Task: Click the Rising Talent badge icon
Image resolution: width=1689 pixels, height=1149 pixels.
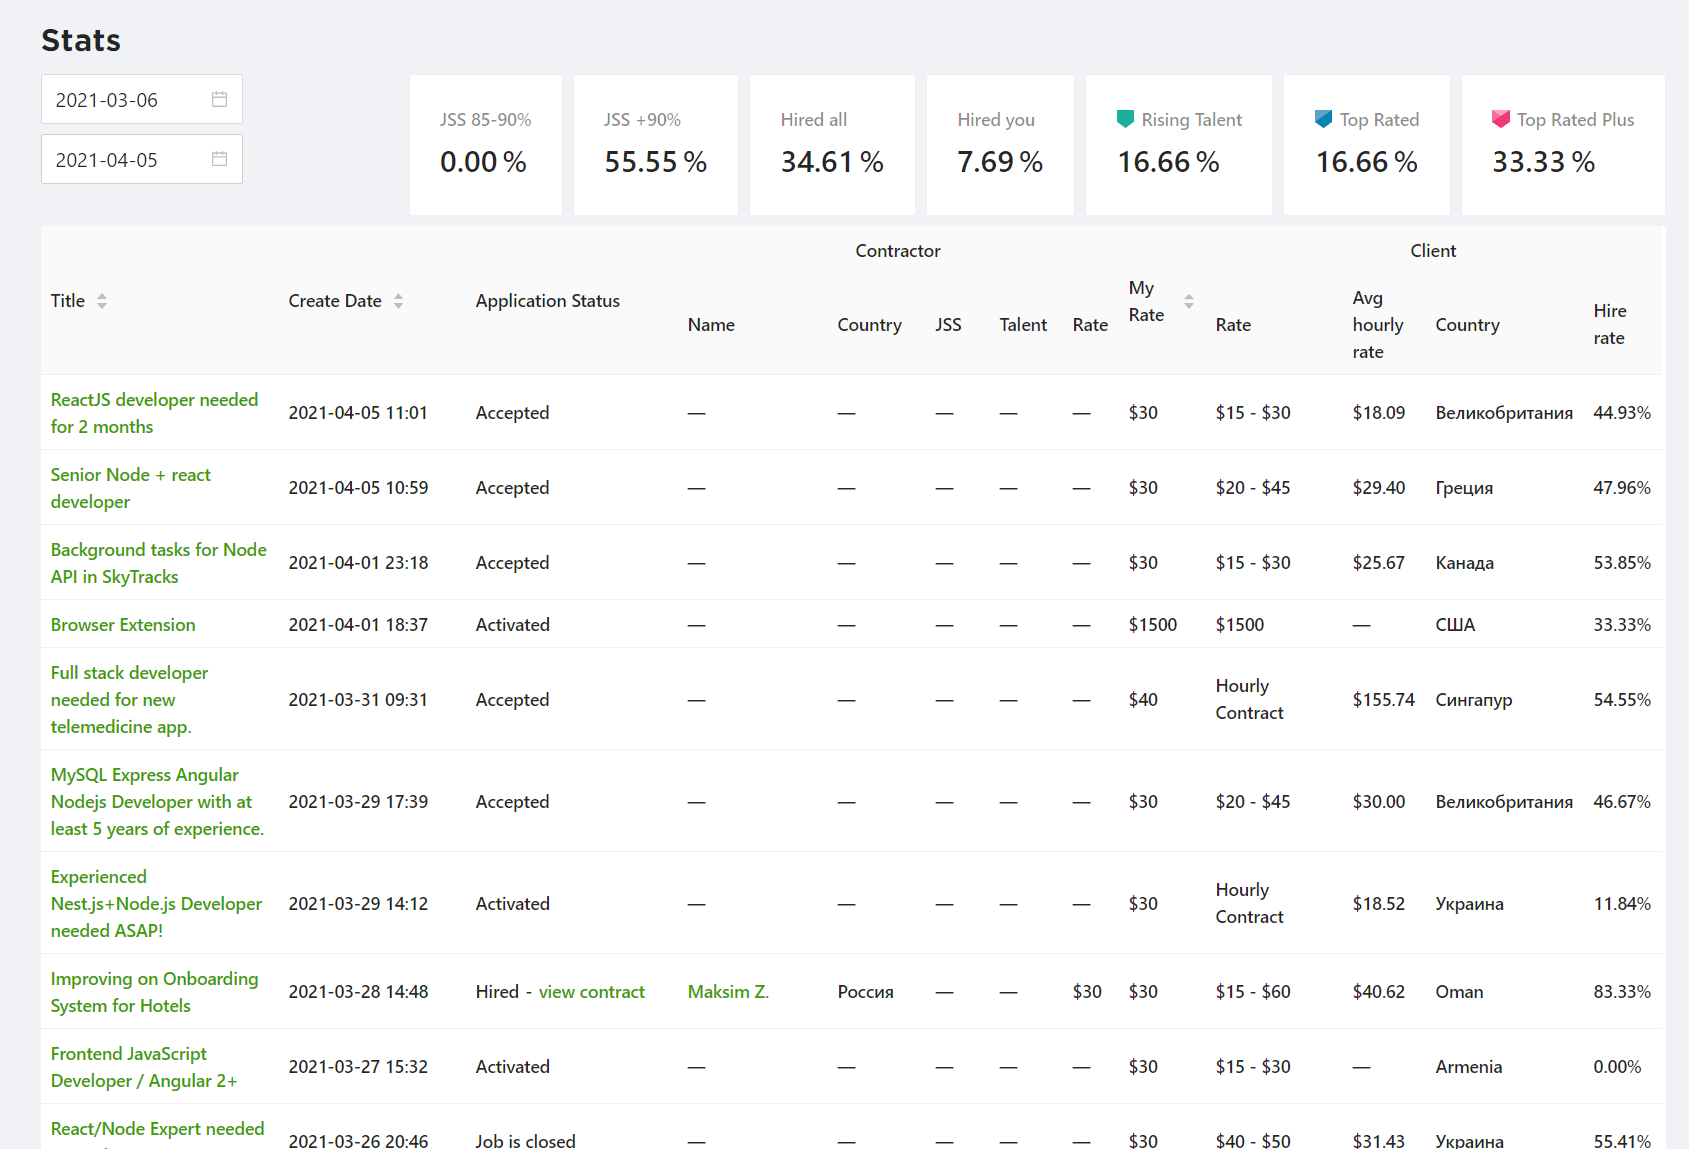Action: point(1125,119)
